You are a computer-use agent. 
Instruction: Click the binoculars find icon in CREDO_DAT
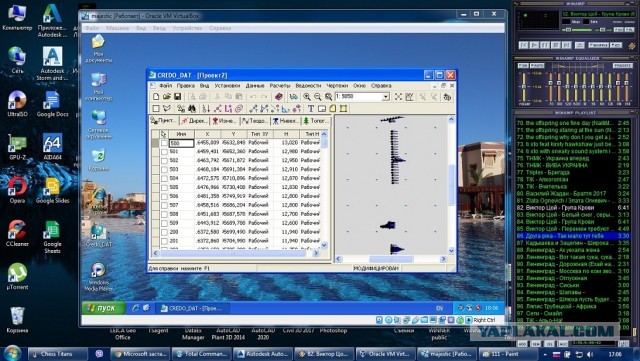point(191,109)
